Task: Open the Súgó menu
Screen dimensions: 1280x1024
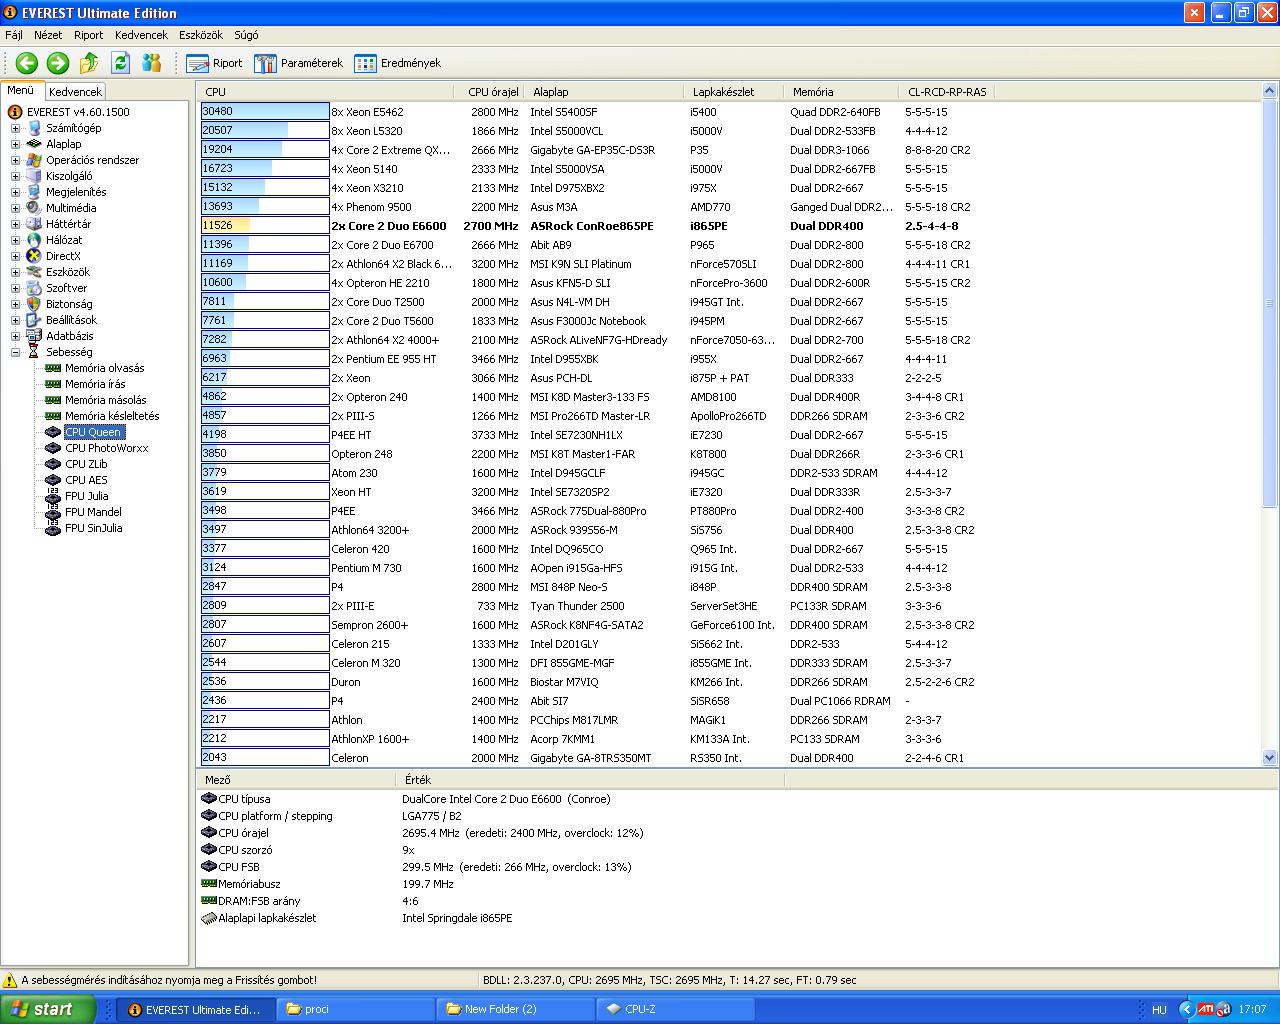Action: pos(246,35)
